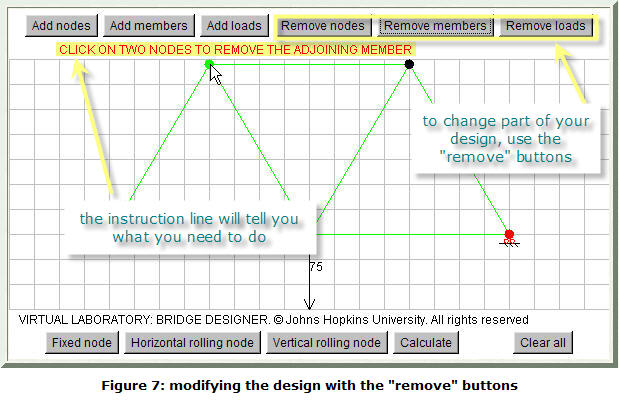
Task: Select the Add members button
Action: click(149, 26)
